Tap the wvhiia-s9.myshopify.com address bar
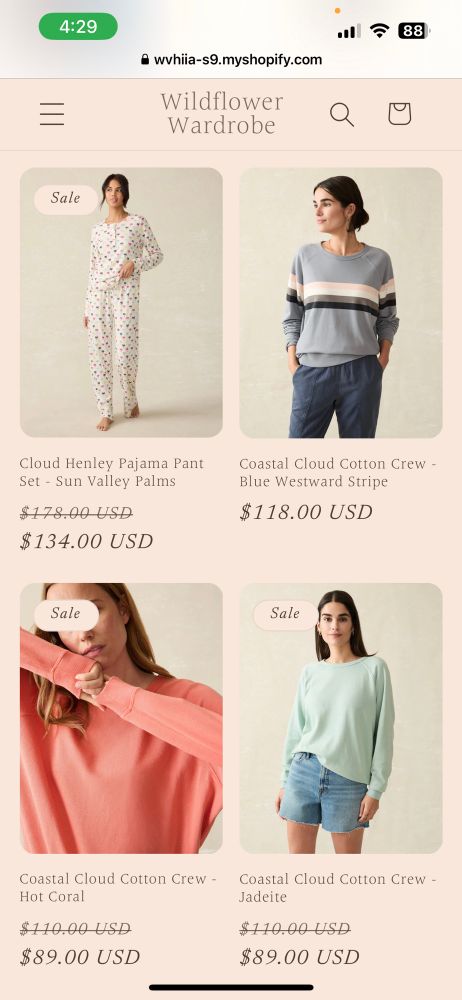The image size is (462, 1000). (231, 60)
